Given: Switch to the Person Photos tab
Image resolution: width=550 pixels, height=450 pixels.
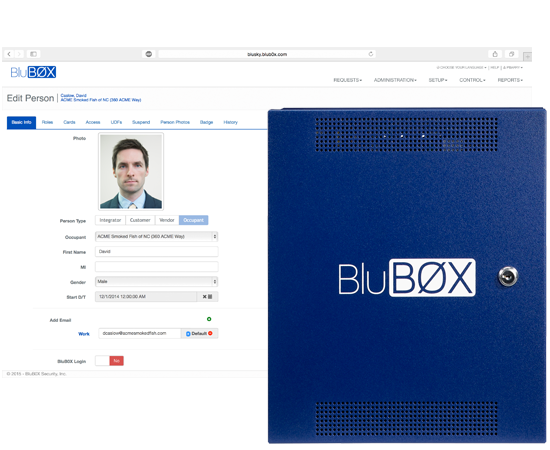Looking at the screenshot, I should click(175, 122).
